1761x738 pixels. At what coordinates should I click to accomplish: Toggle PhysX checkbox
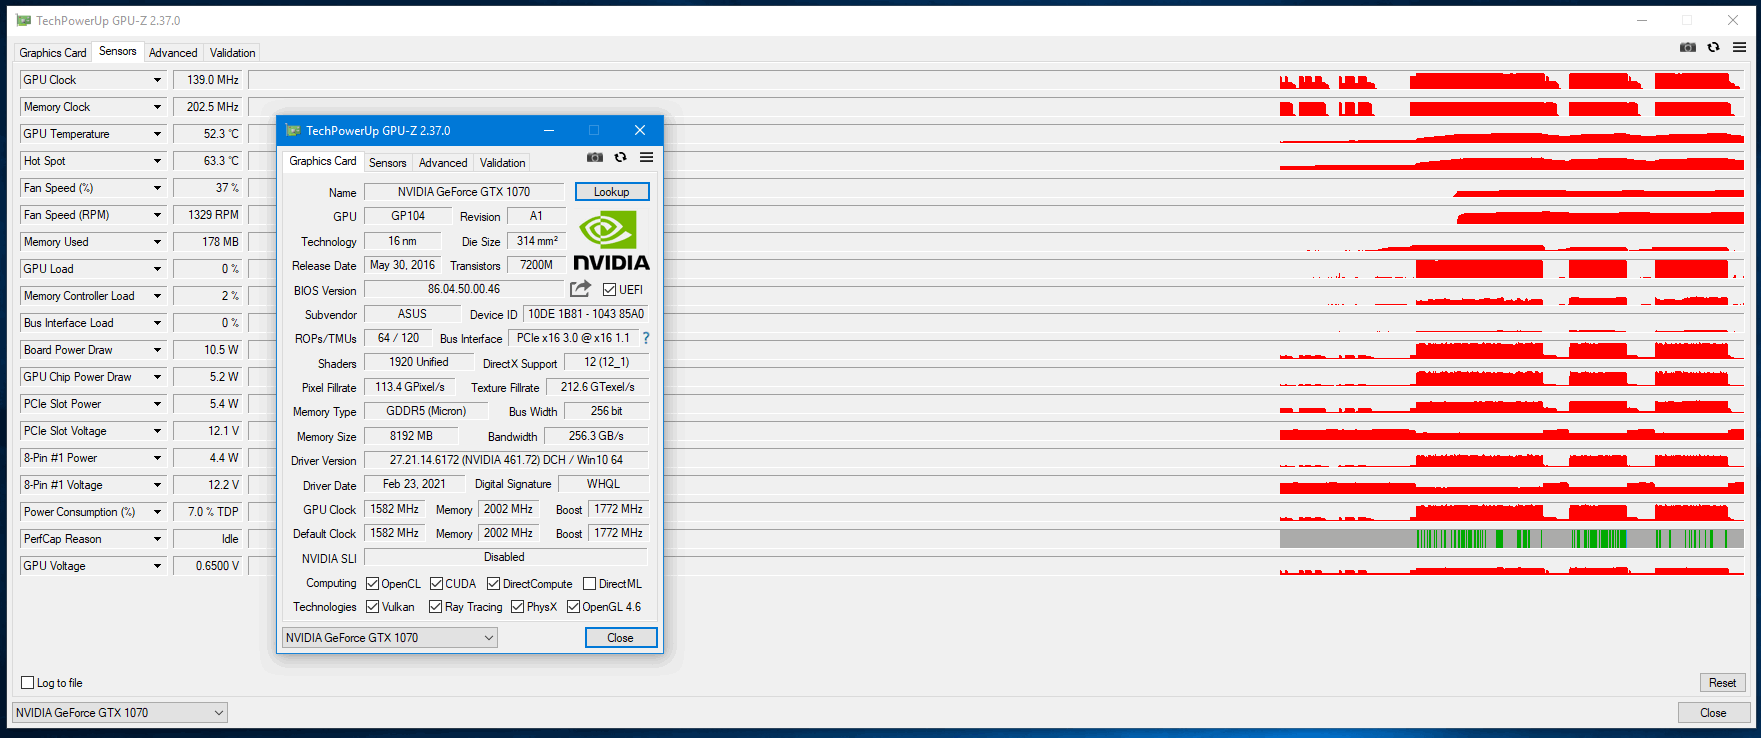coord(518,607)
